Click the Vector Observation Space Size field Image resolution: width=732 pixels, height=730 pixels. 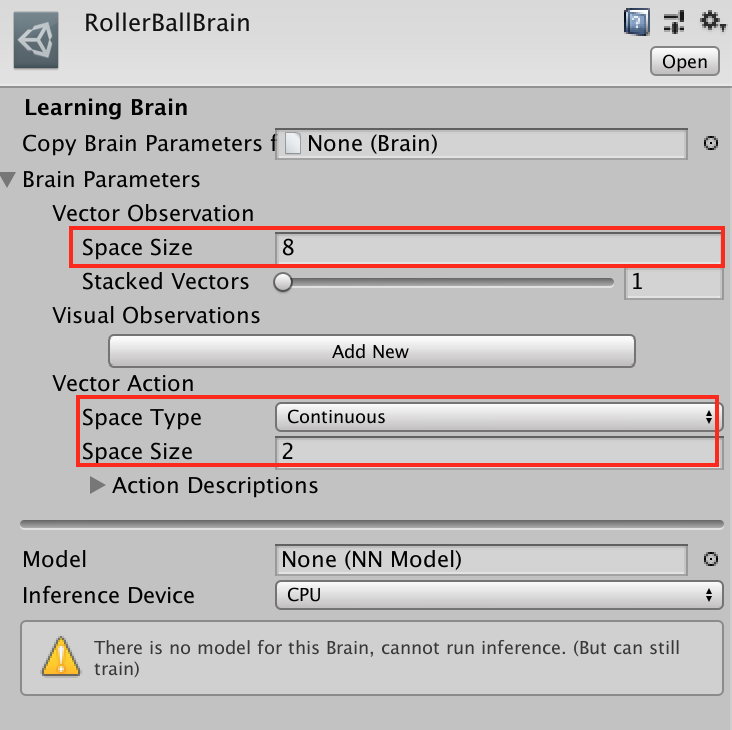tap(498, 247)
